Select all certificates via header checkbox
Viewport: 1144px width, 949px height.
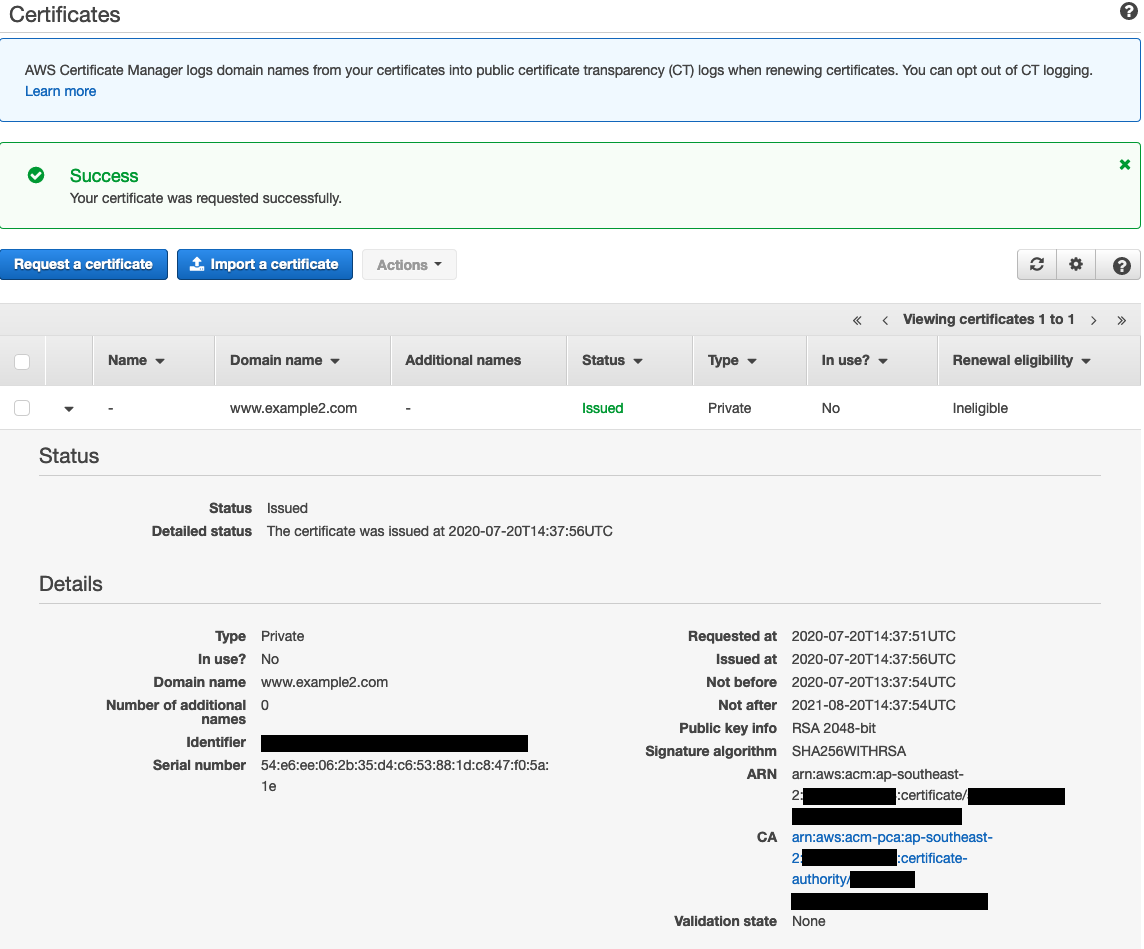(22, 360)
